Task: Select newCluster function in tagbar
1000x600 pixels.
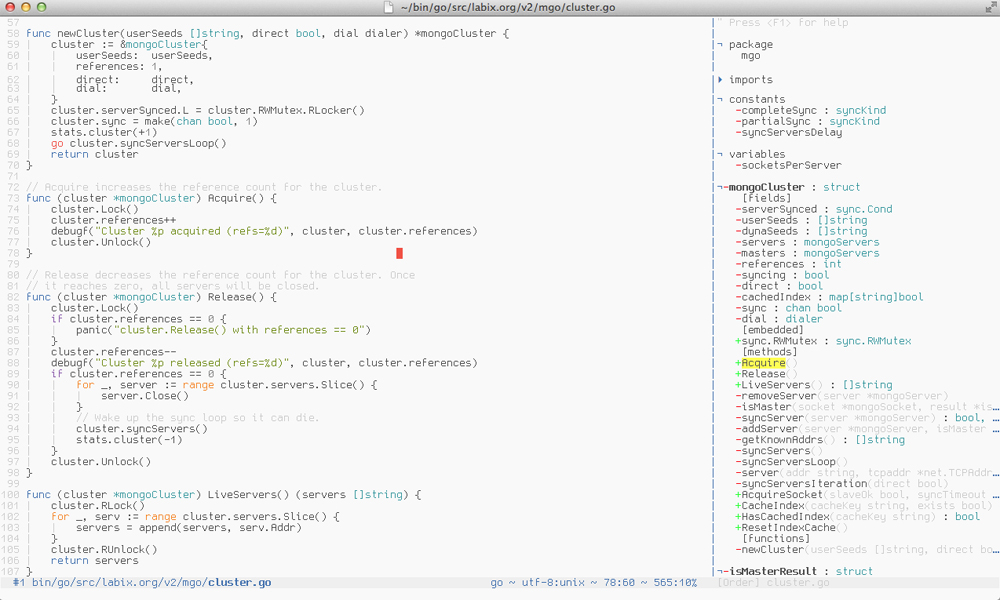Action: pos(772,550)
